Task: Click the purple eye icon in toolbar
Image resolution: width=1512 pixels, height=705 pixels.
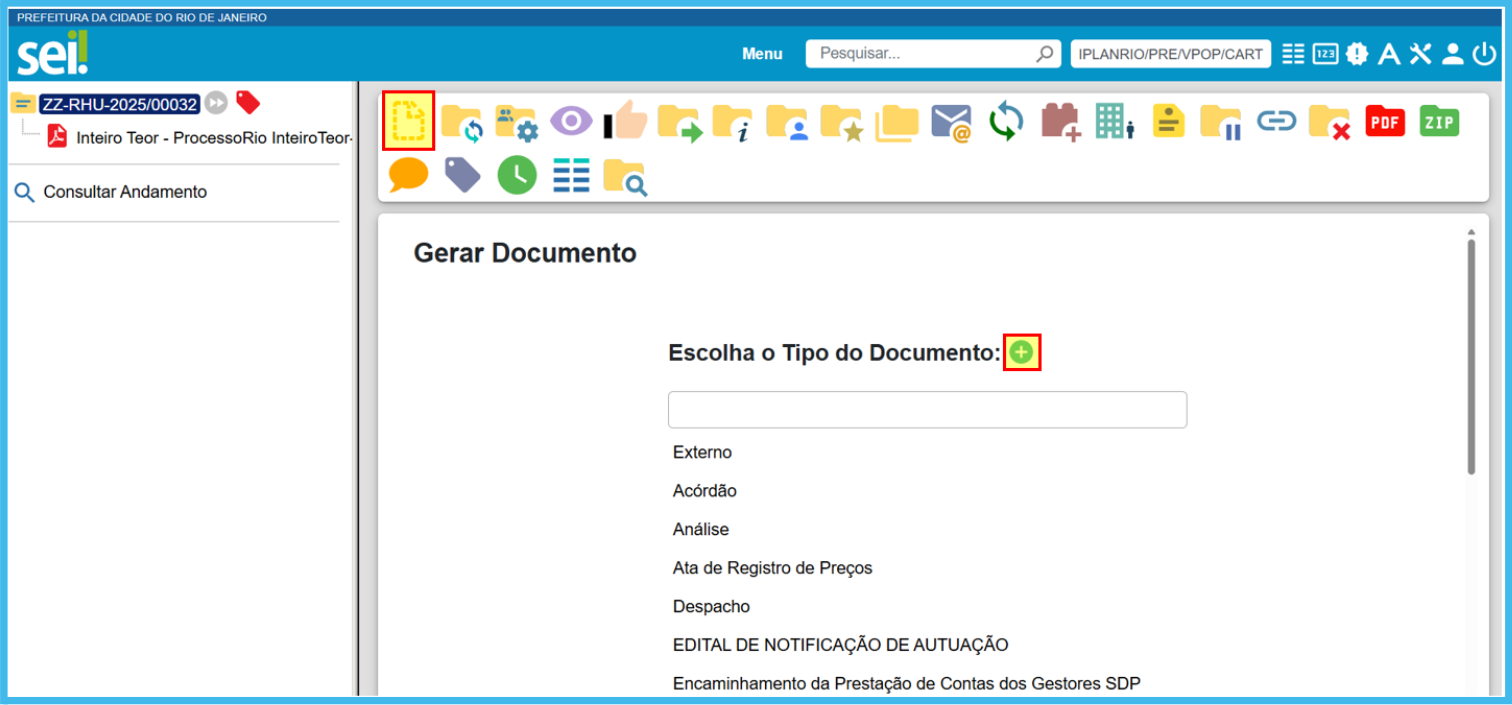Action: tap(571, 122)
